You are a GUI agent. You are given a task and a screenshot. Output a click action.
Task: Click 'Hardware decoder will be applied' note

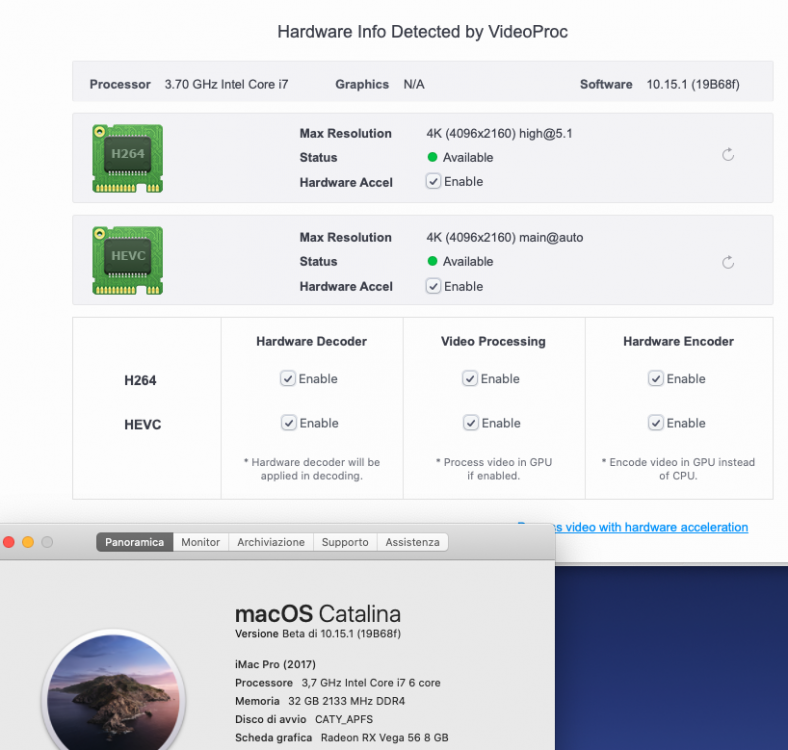coord(312,468)
